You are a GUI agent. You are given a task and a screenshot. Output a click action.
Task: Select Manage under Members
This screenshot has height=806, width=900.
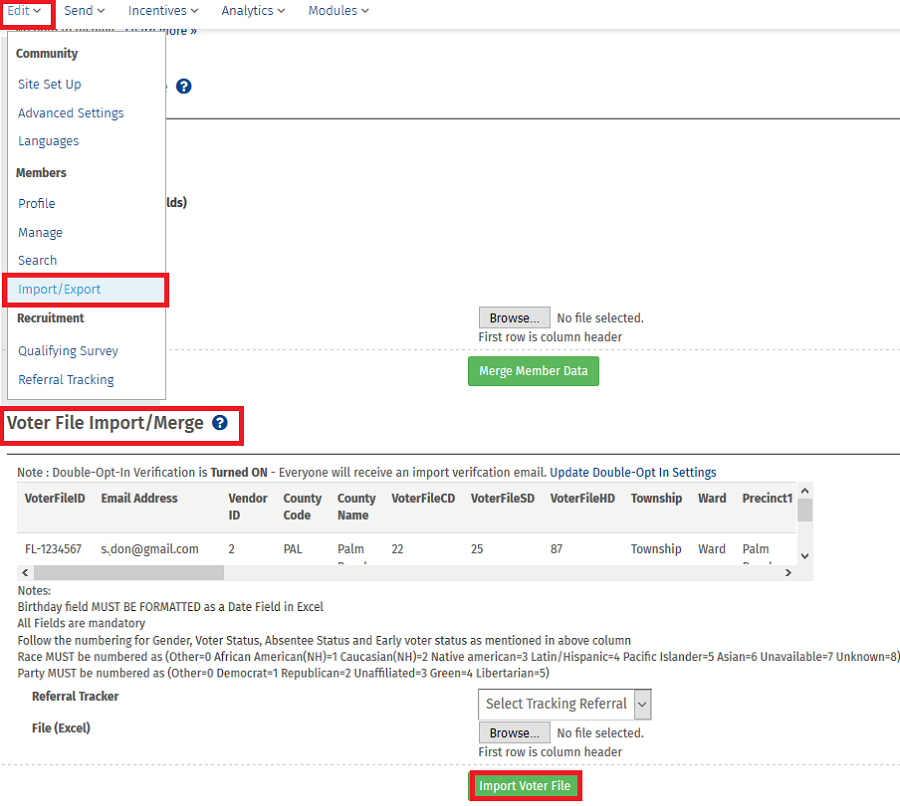pos(40,232)
